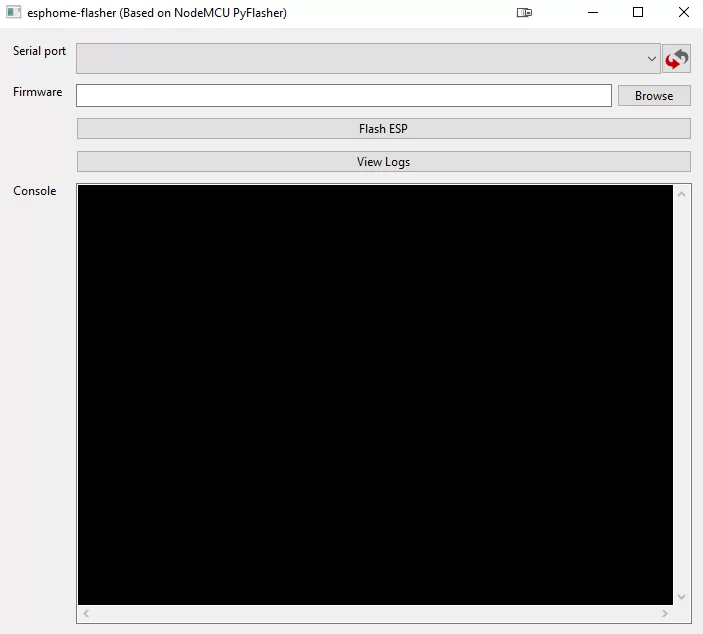703x634 pixels.
Task: Click the console vertical scrollbar track
Action: pos(682,394)
